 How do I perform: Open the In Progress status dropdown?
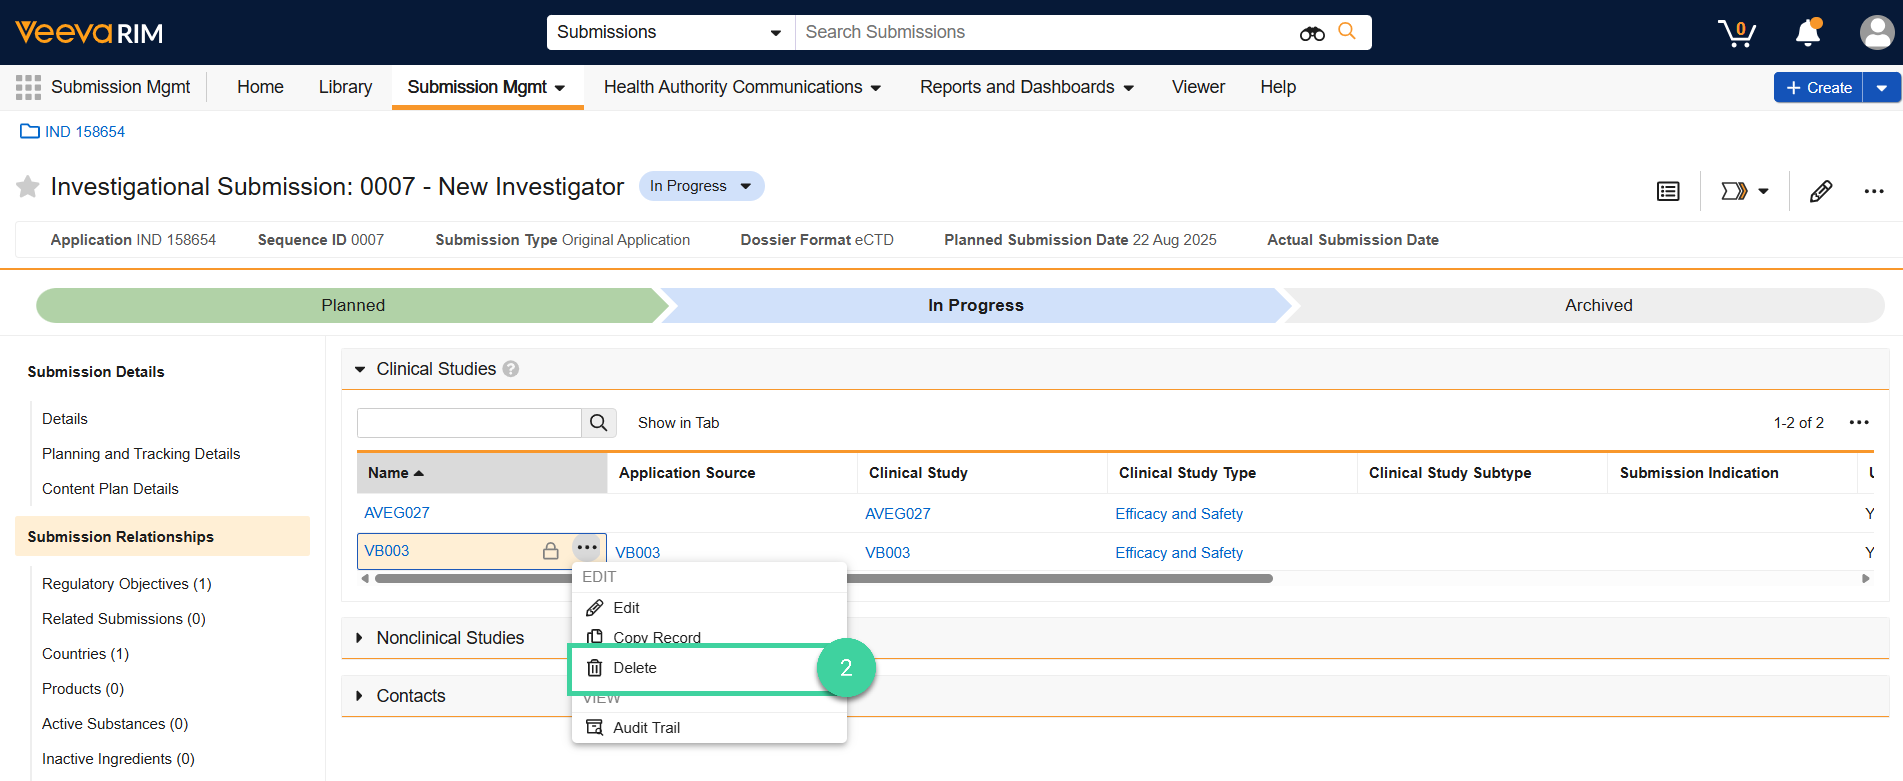pos(701,186)
